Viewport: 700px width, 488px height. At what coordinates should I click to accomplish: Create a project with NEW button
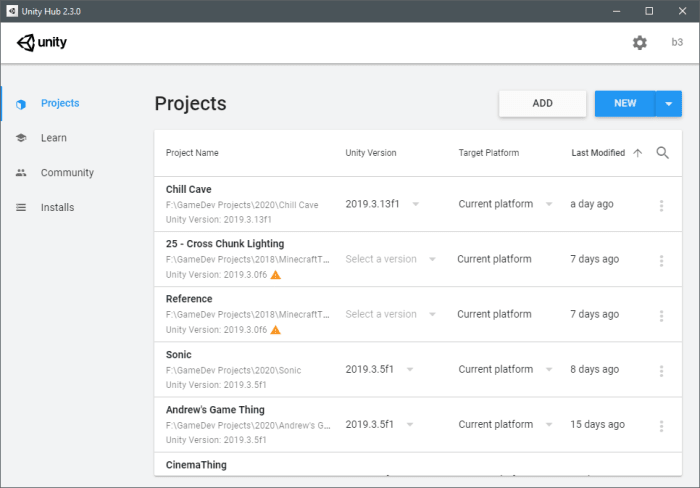click(x=625, y=104)
